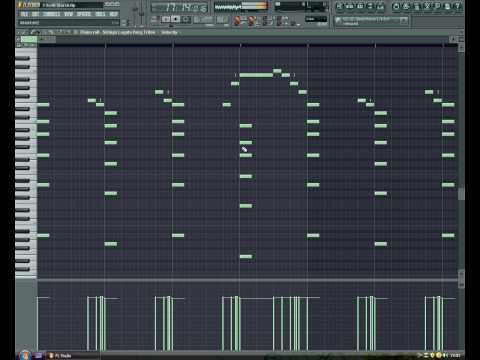
Task: Click the arrow button on news panel
Action: point(404,20)
